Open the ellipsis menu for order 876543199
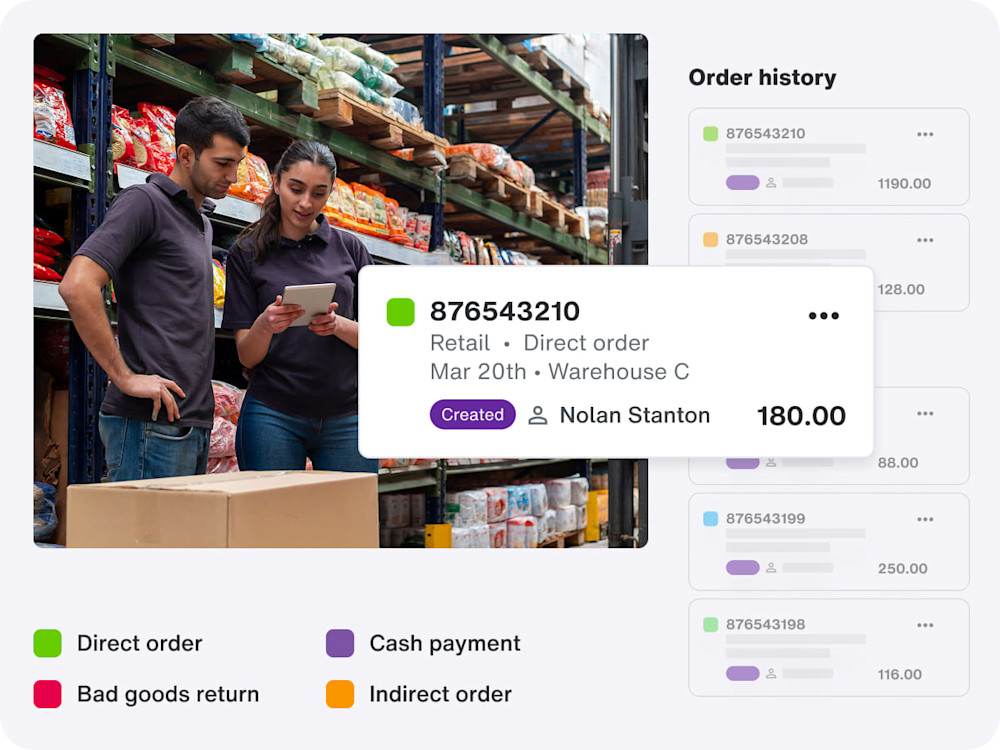1000x750 pixels. coord(924,519)
